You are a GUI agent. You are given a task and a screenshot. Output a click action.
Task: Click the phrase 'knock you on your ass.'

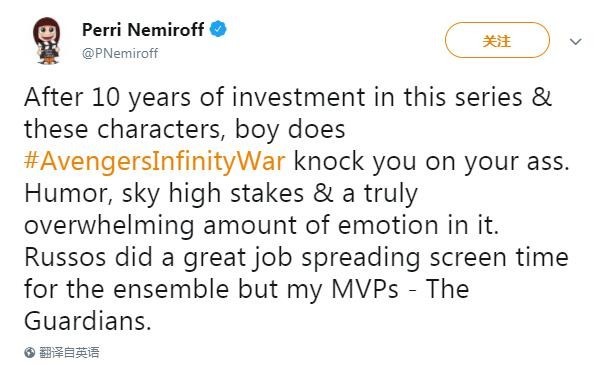pos(431,161)
